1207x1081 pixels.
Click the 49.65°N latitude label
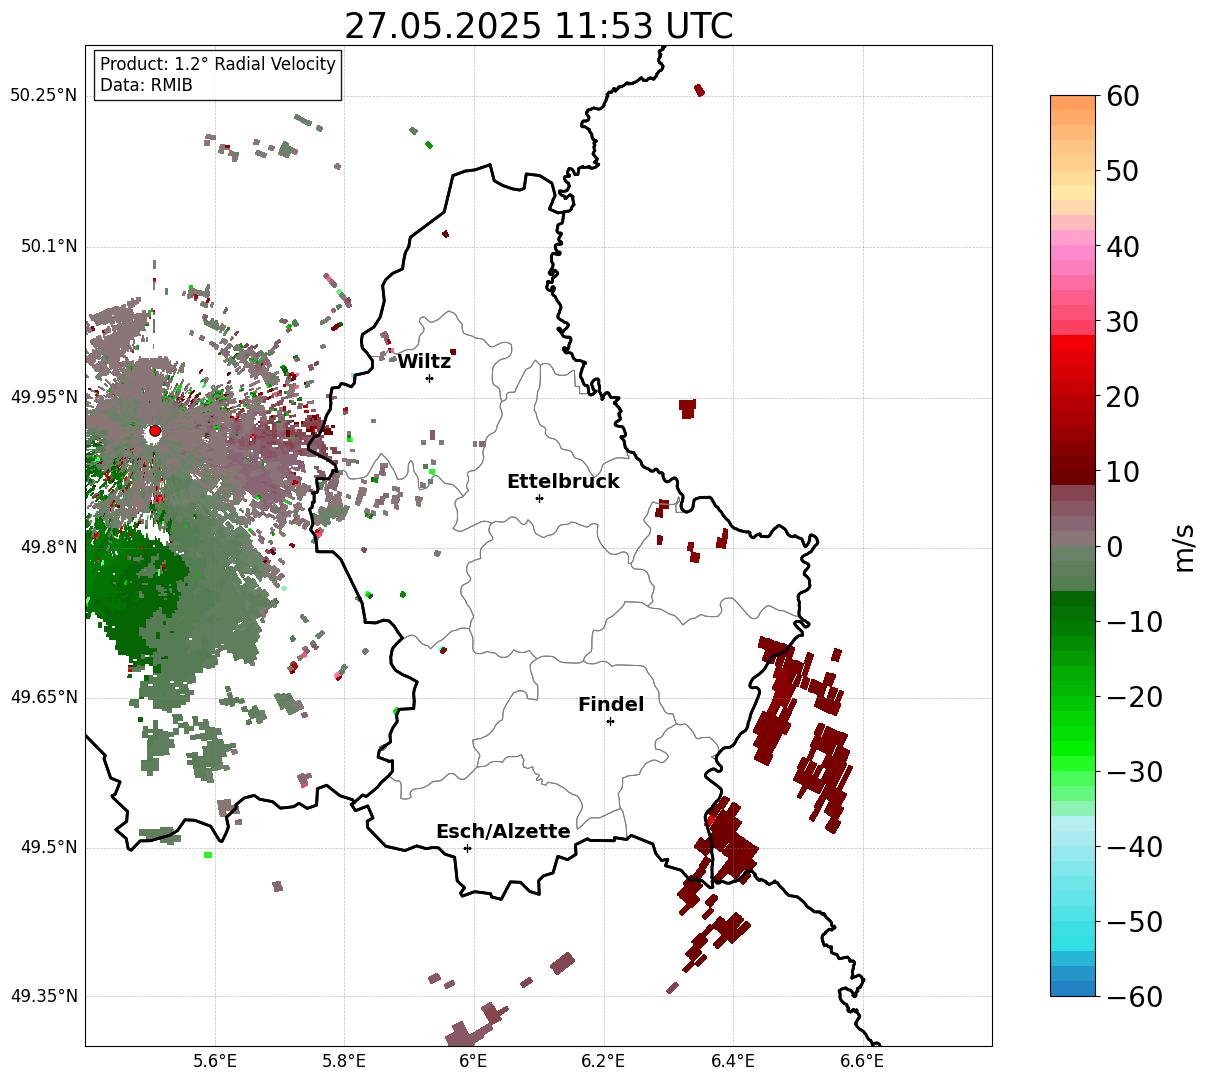[x=43, y=697]
